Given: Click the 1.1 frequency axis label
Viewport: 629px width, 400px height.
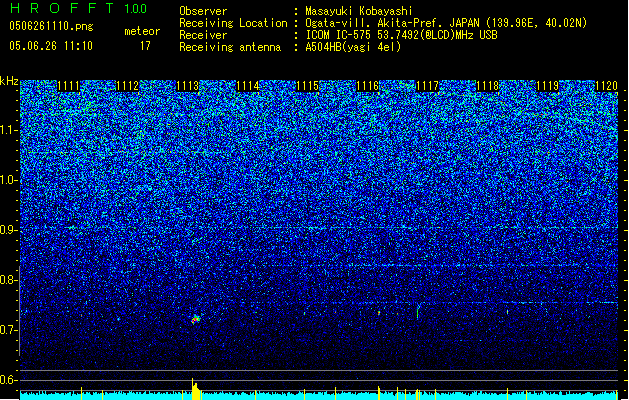Looking at the screenshot, I should tap(9, 130).
